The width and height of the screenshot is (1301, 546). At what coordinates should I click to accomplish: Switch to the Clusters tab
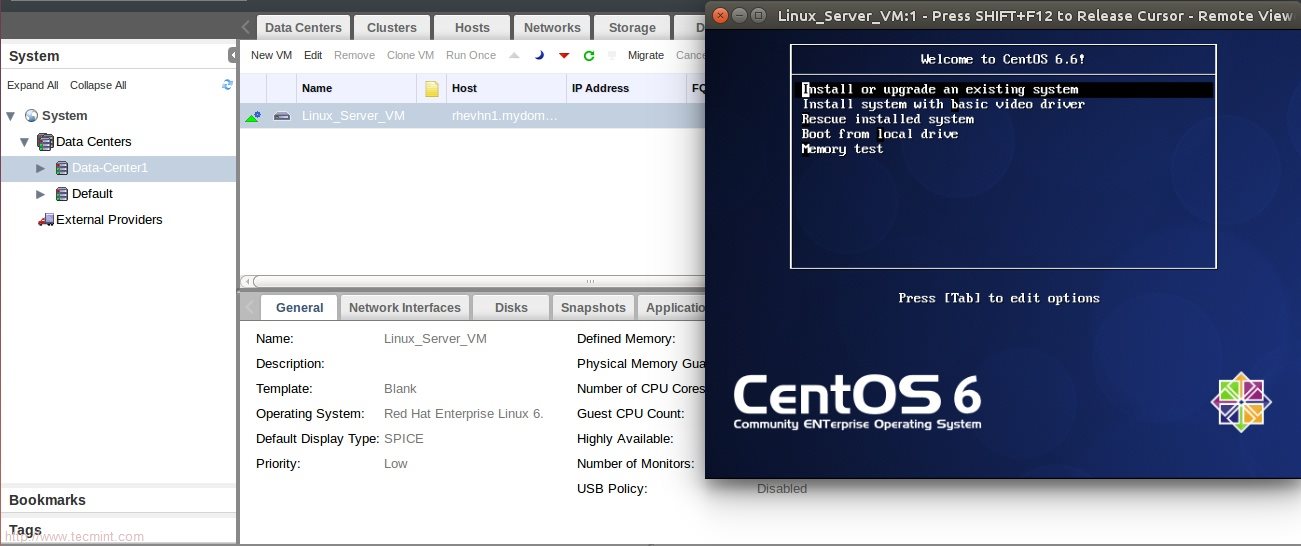[x=391, y=28]
